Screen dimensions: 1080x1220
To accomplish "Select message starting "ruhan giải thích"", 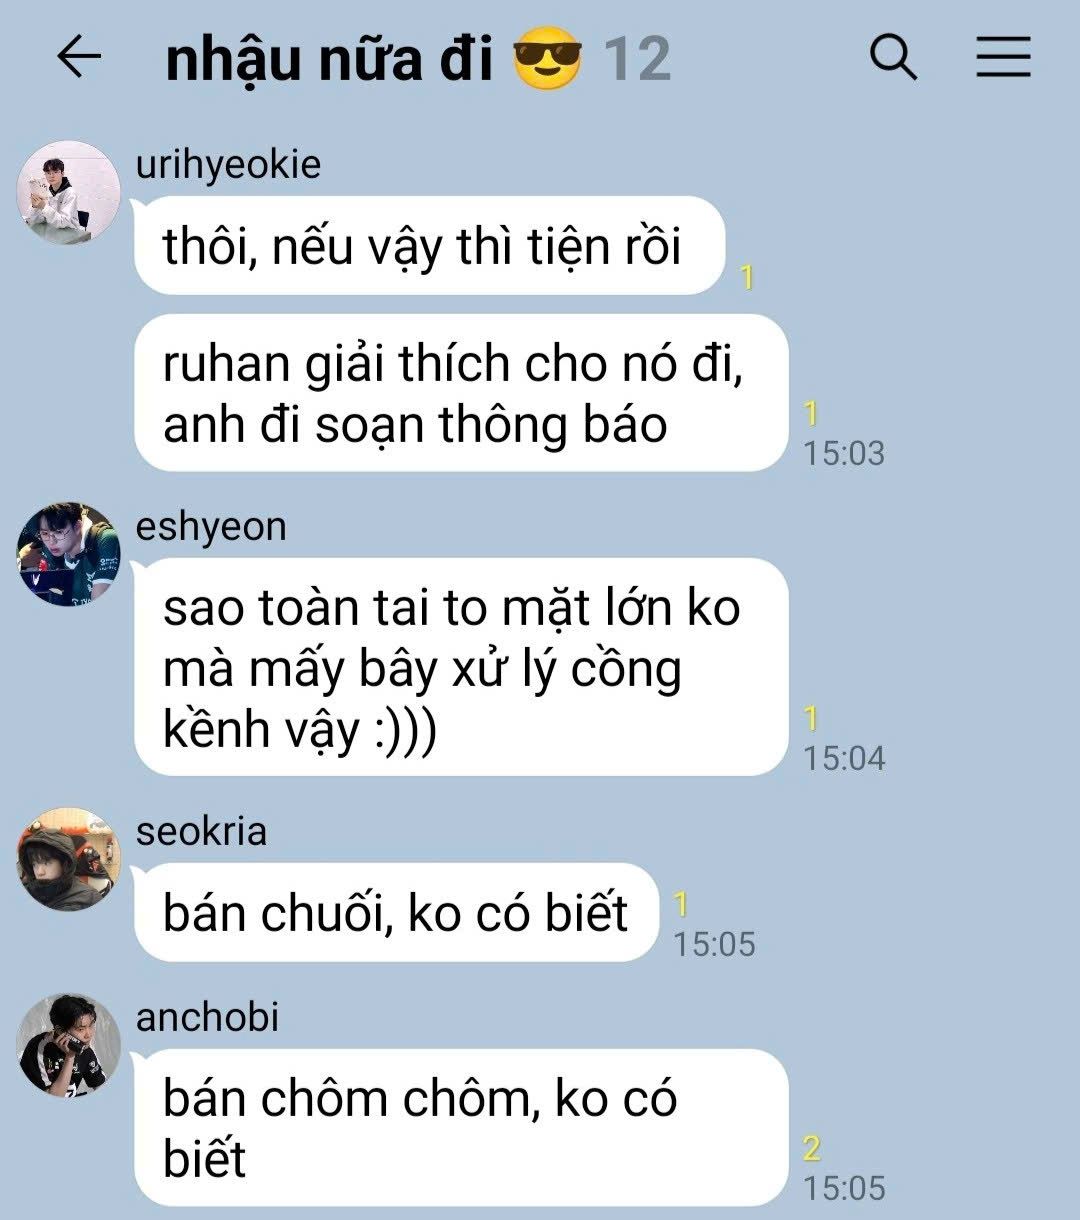I will (x=461, y=393).
